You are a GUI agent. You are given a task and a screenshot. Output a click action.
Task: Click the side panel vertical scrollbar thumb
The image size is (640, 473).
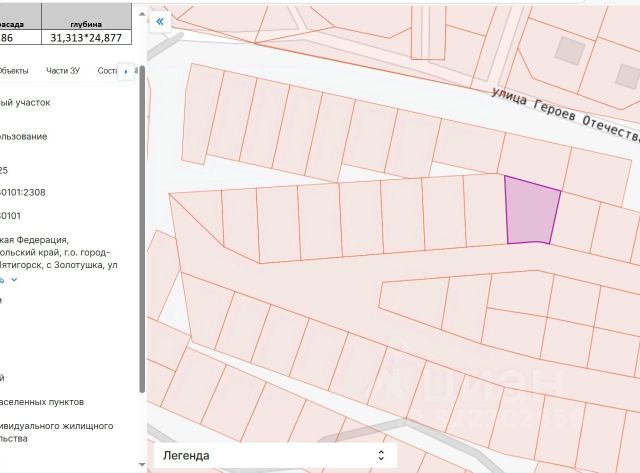[x=142, y=229]
